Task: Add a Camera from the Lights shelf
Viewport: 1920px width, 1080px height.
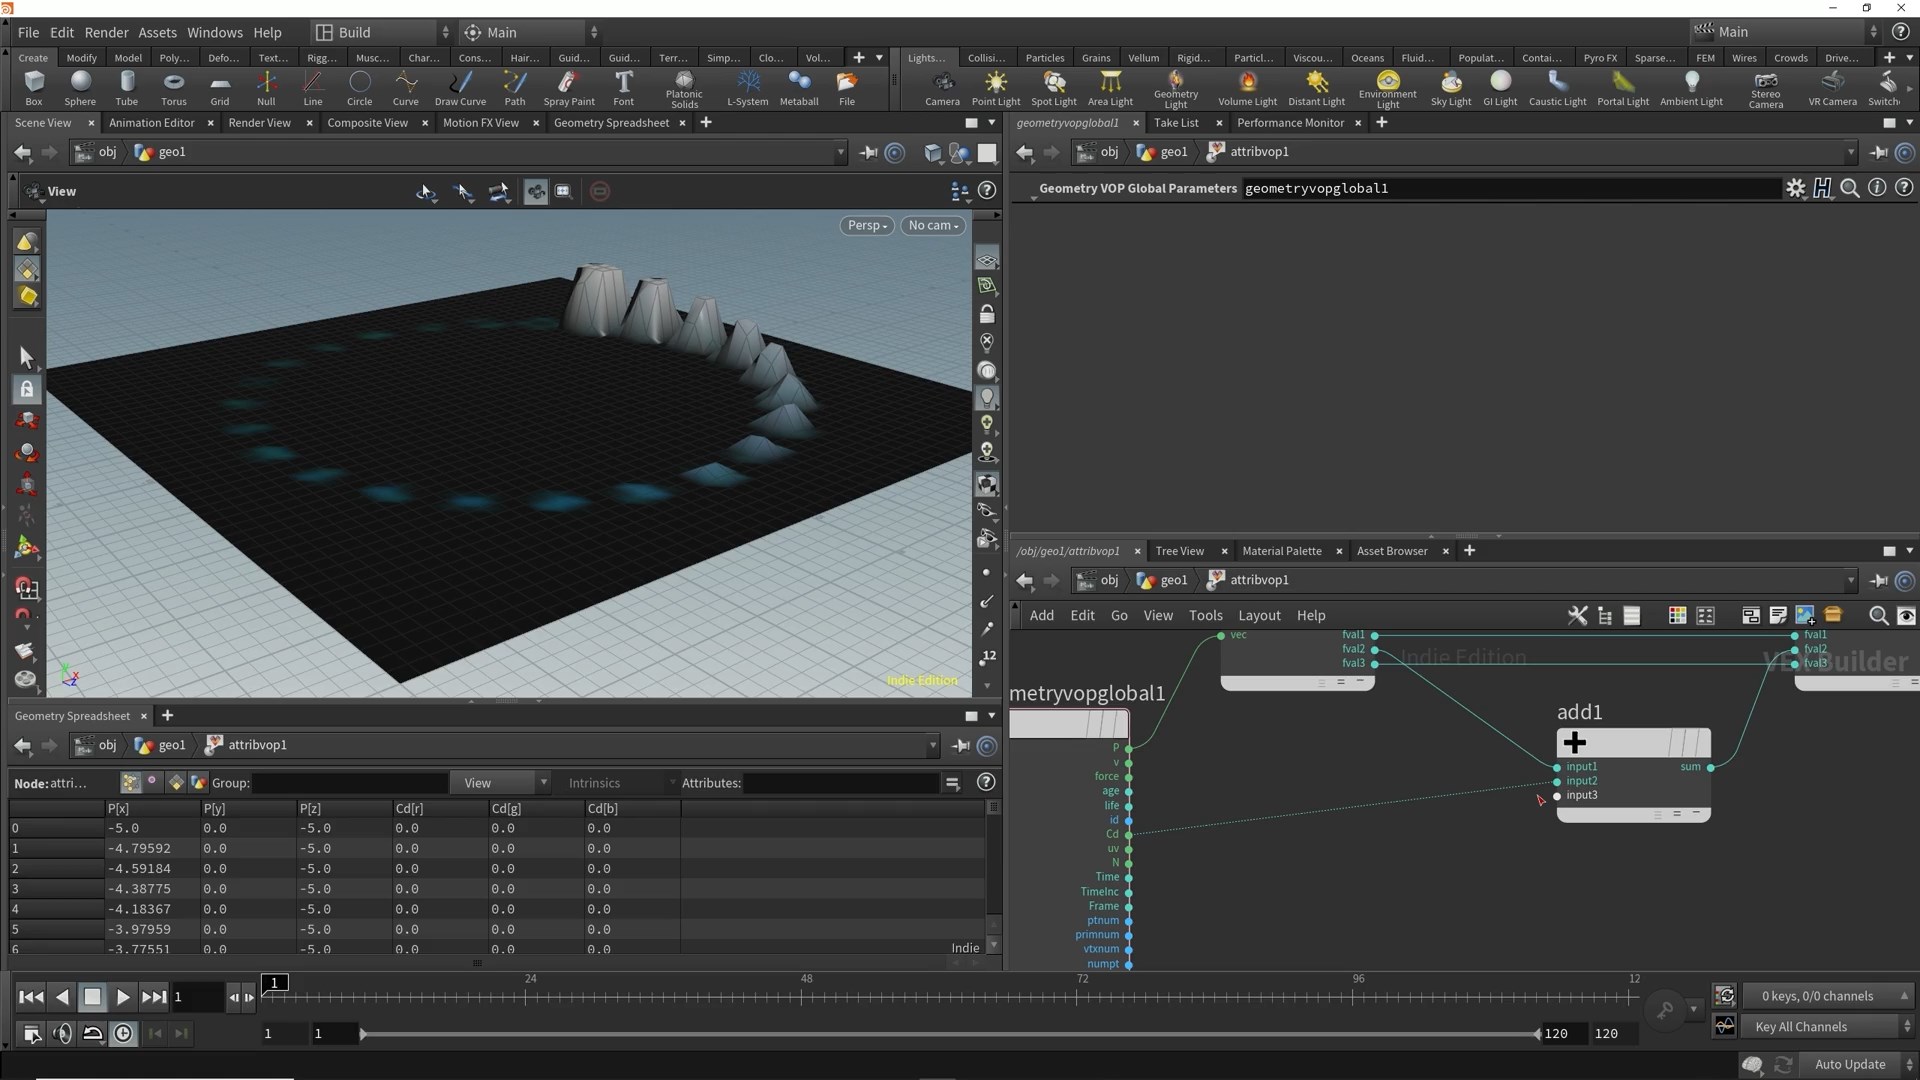Action: [942, 88]
